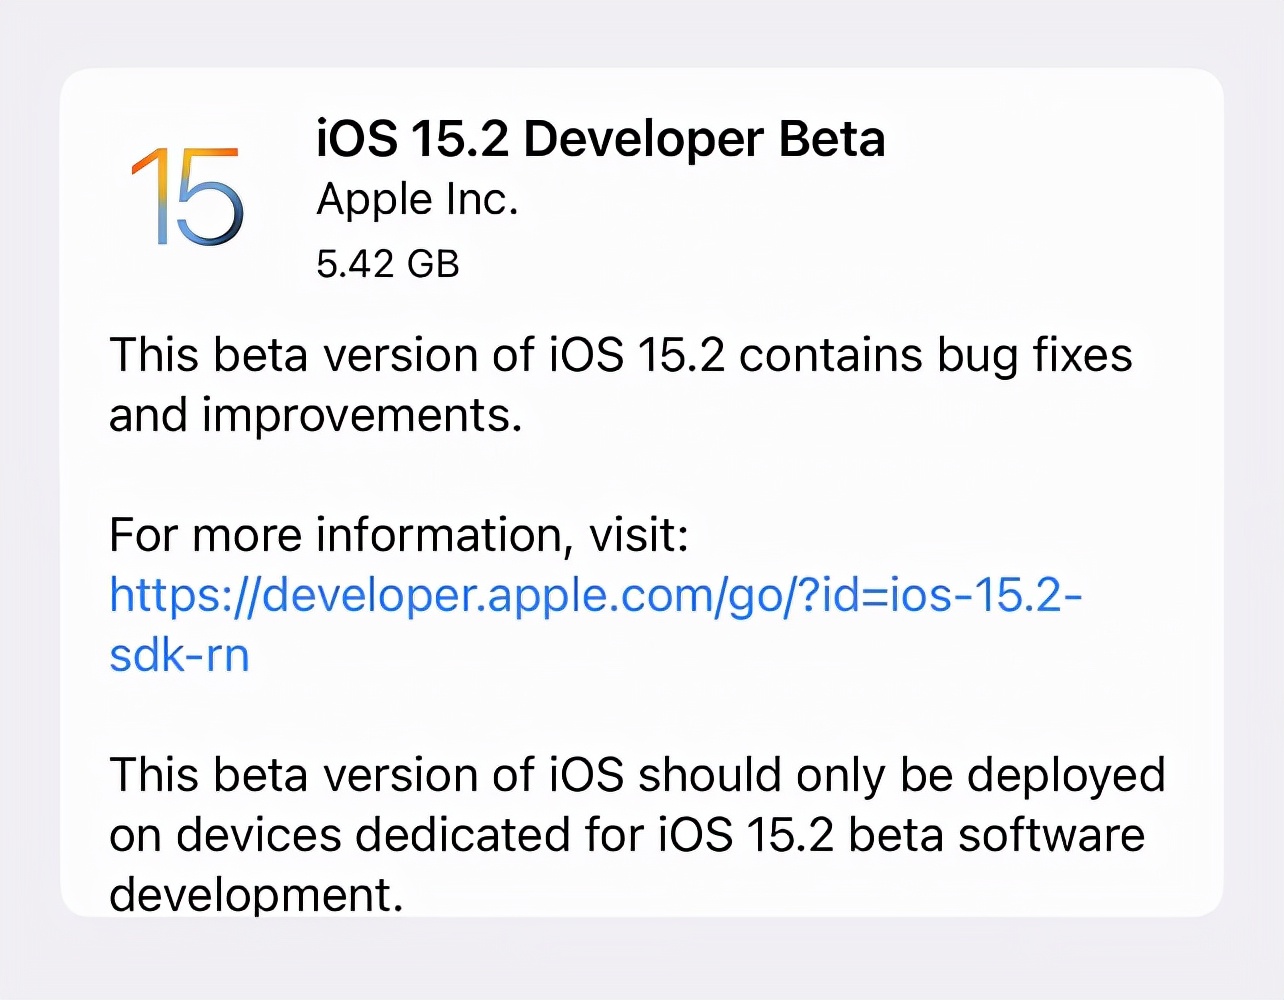
Task: Select the 5.42 GB size label
Action: 387,264
